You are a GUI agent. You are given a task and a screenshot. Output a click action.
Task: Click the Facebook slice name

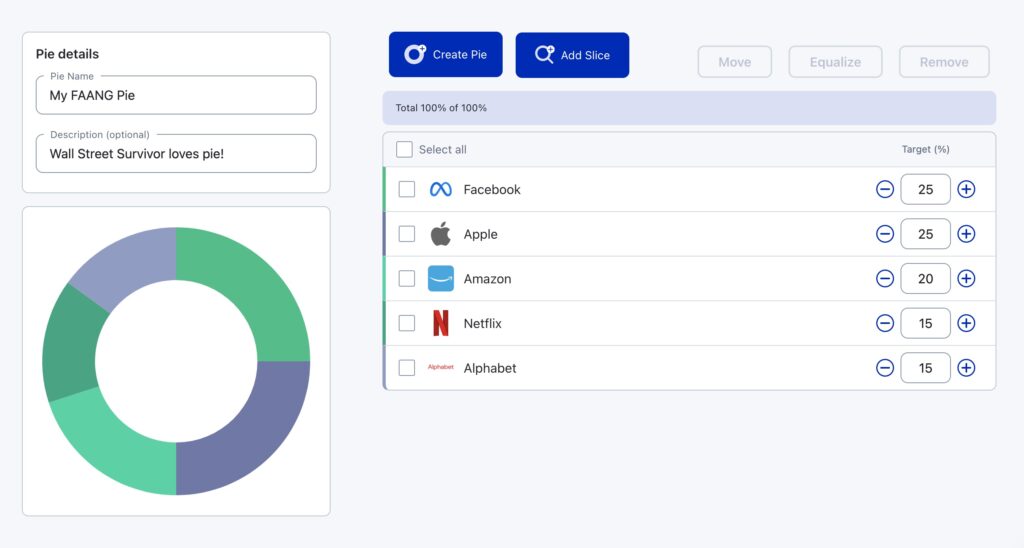coord(492,189)
